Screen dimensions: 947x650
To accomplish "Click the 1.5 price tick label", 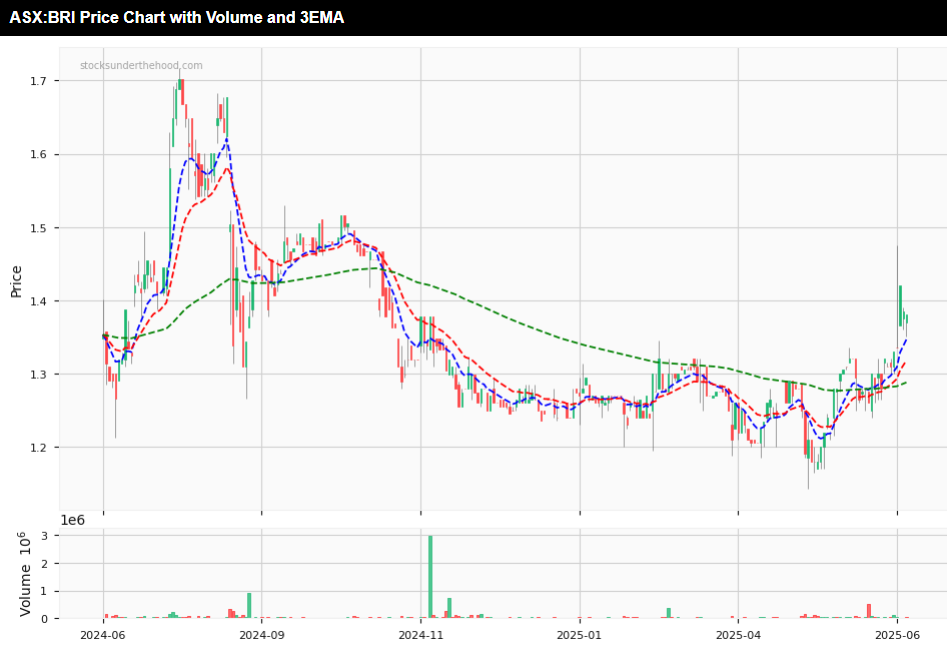I will [39, 228].
